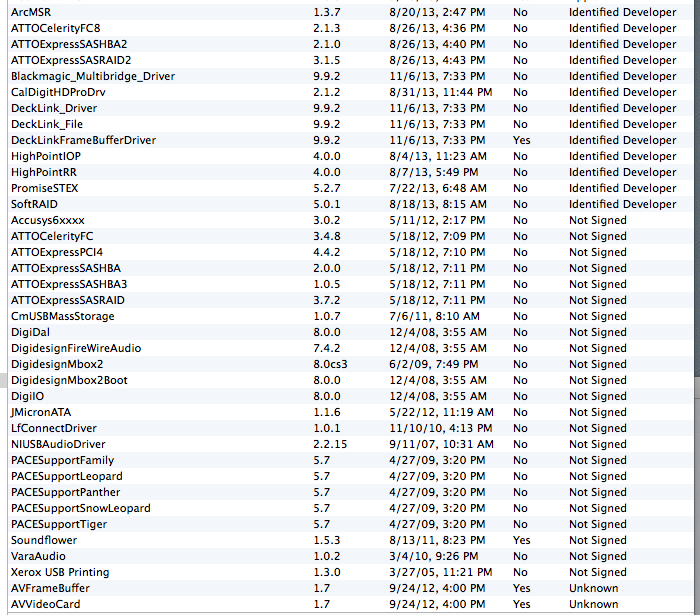Select the HighPointRR row

pos(350,172)
